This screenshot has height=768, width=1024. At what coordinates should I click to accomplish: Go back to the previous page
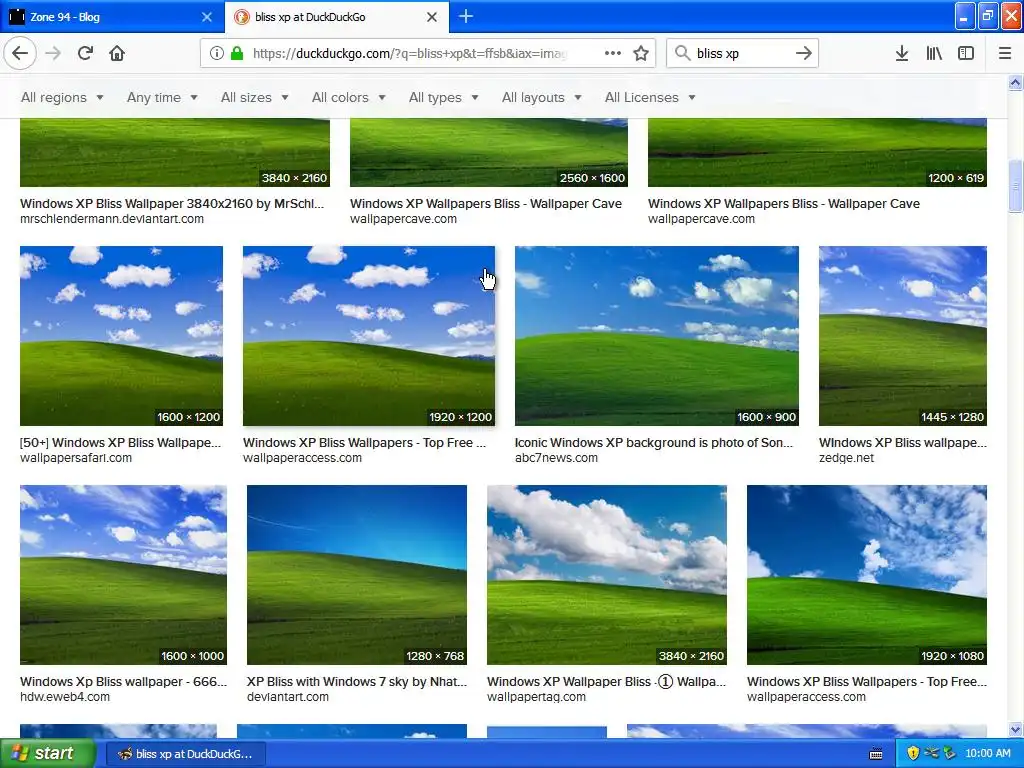click(x=20, y=53)
